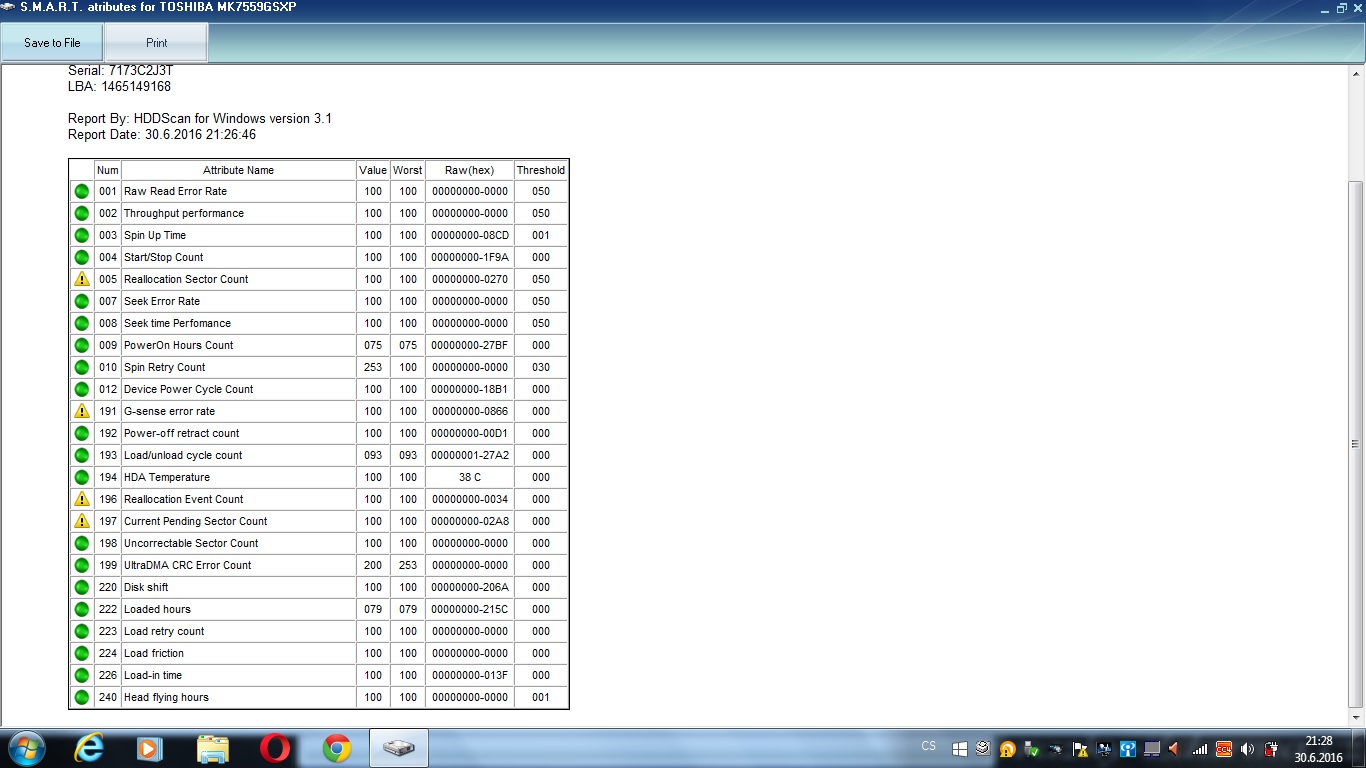Click the warning icon for Reallocation Sector Count
The width and height of the screenshot is (1366, 768).
pyautogui.click(x=82, y=279)
